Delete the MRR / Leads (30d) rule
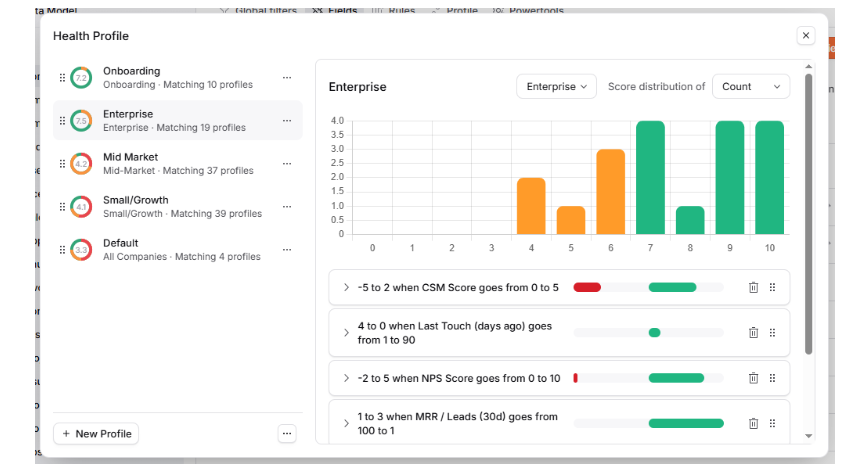Screen dimensions: 862x471 click(754, 423)
